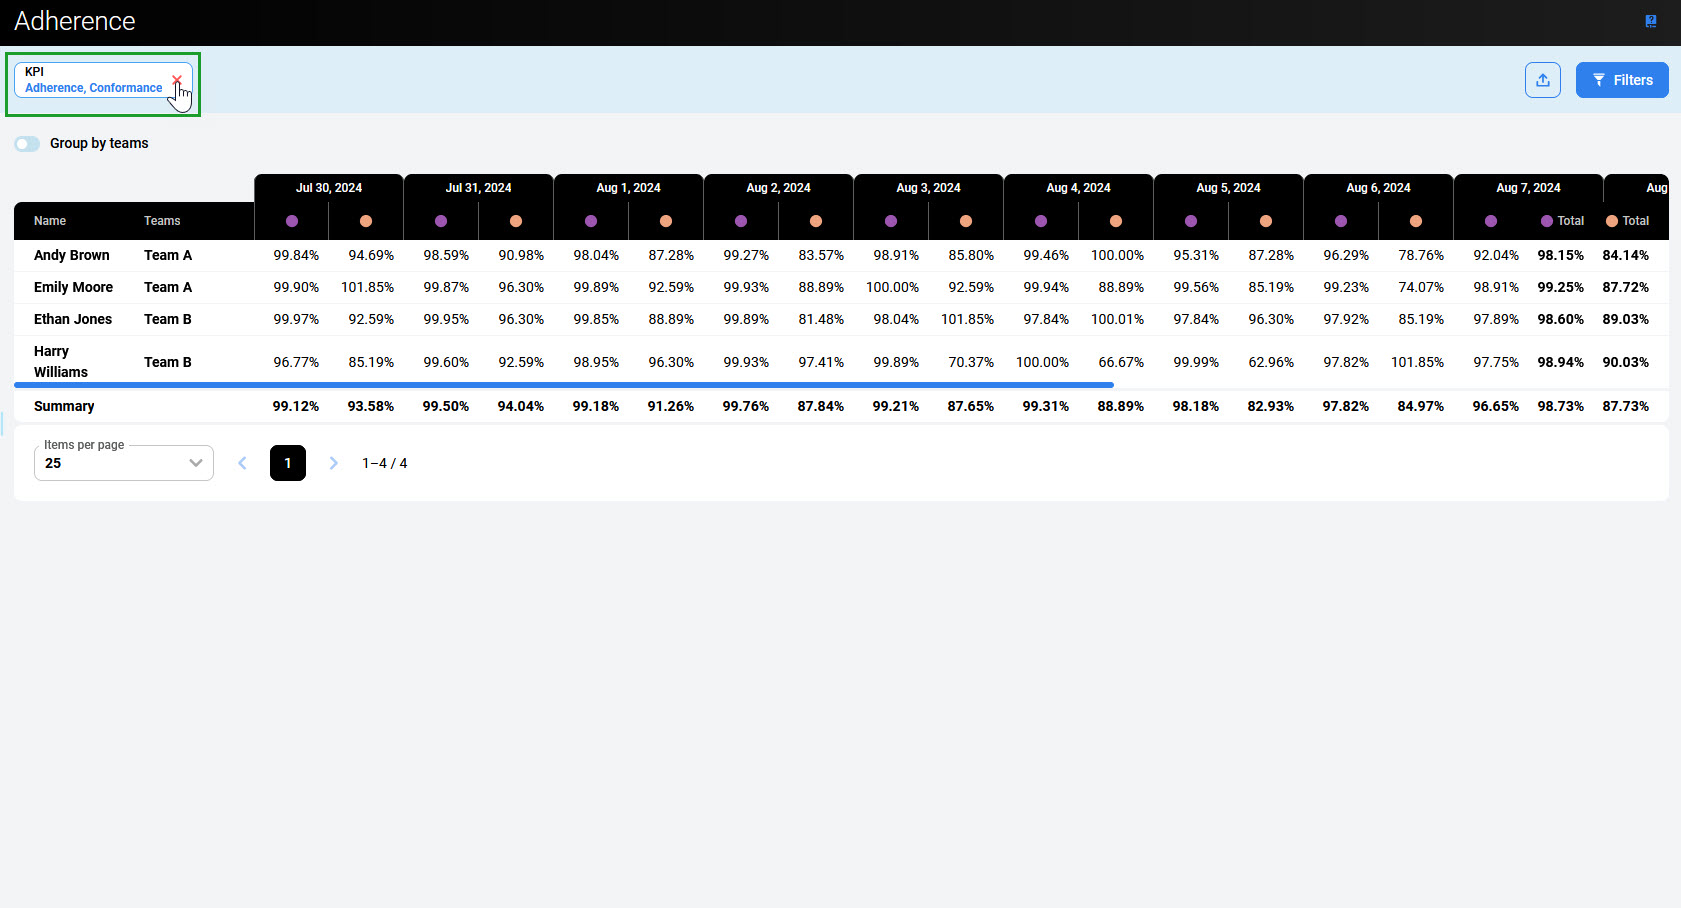Viewport: 1681px width, 908px height.
Task: Click the orange Total column header
Action: pos(1627,221)
